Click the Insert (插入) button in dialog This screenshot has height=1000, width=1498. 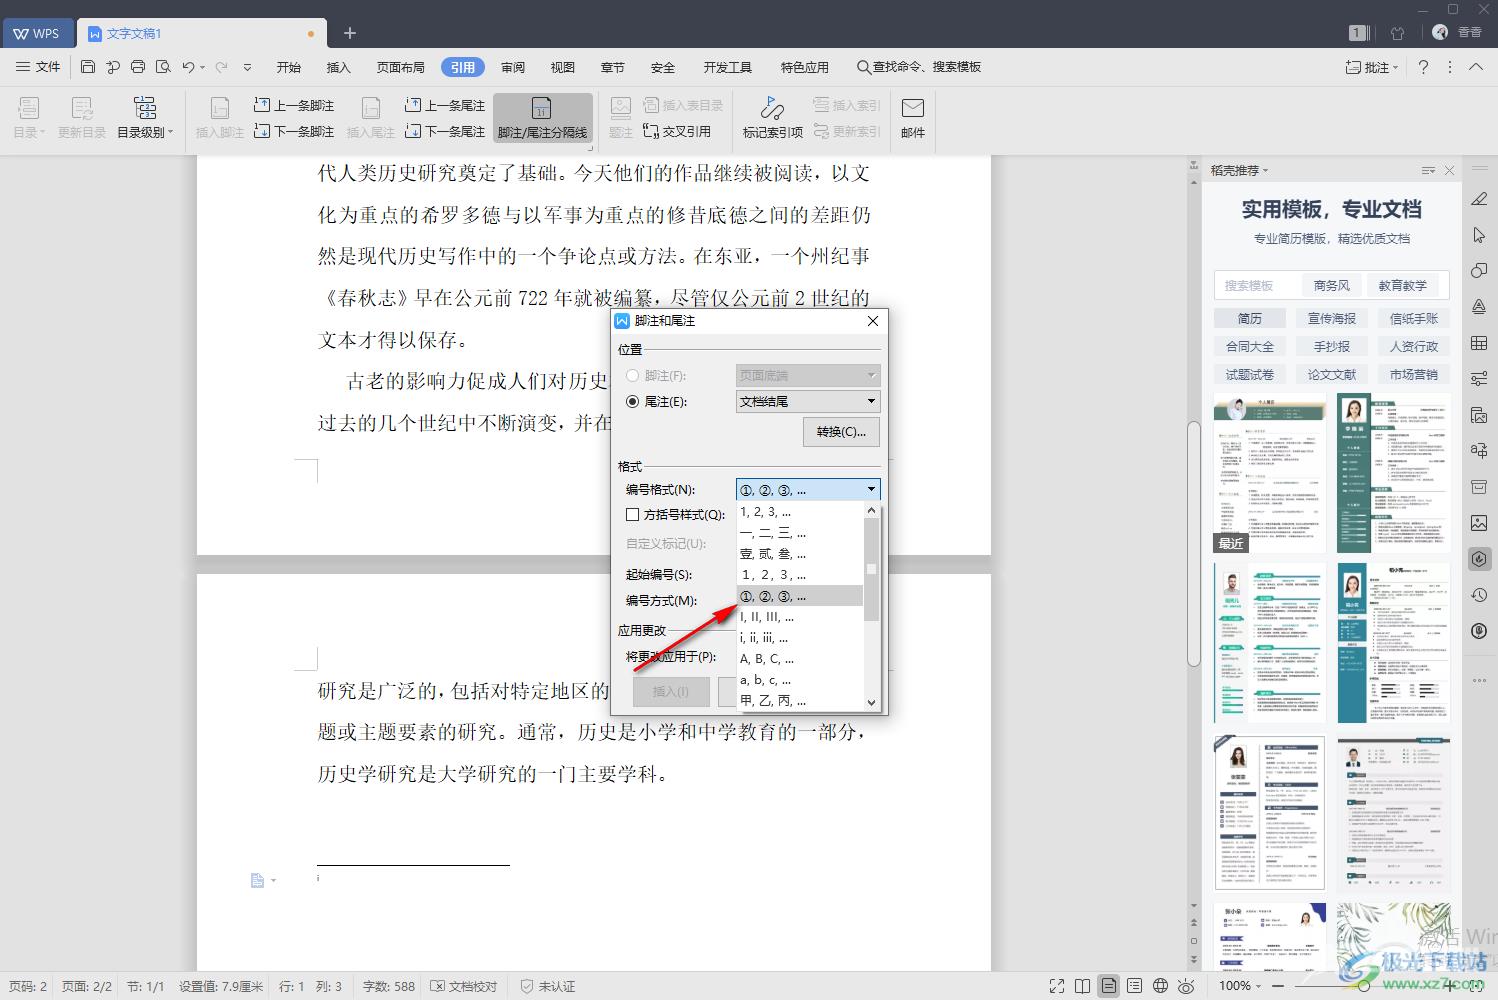671,691
